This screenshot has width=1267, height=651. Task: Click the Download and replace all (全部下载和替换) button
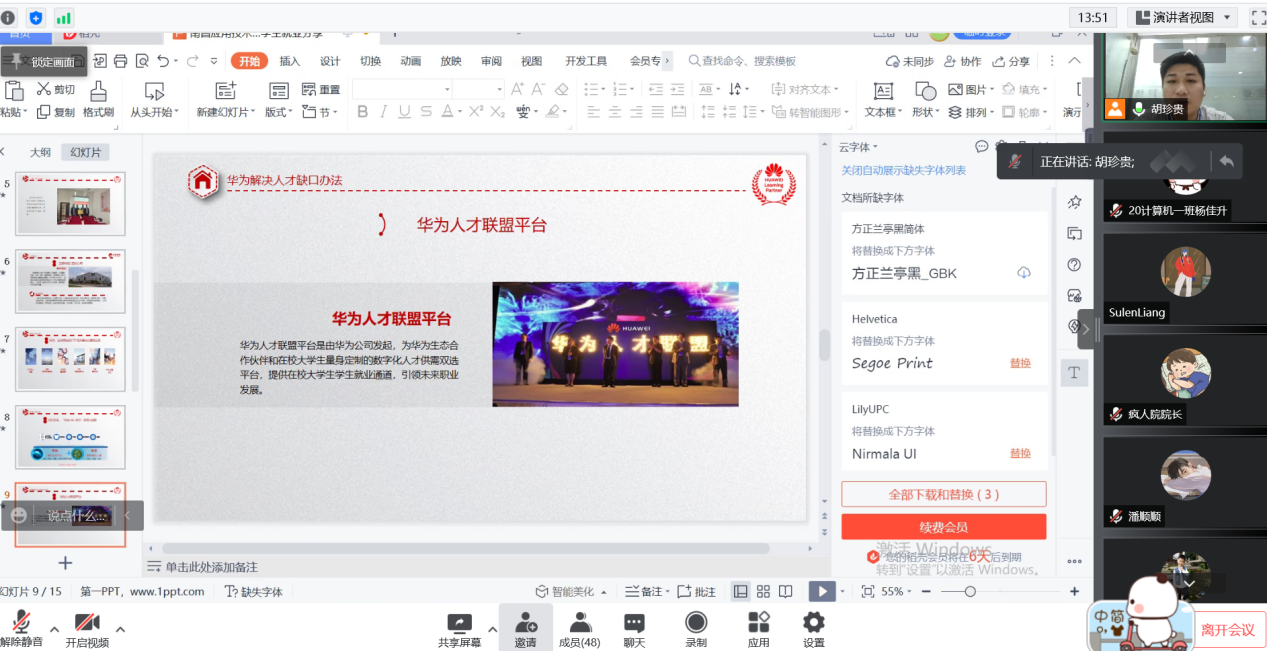(x=943, y=494)
